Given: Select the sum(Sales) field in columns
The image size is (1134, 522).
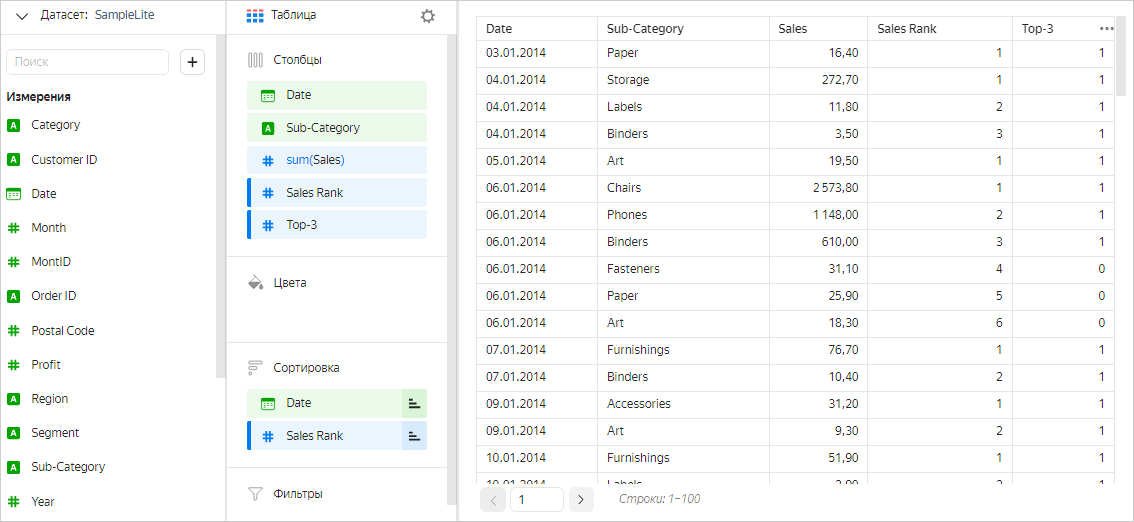Looking at the screenshot, I should 337,160.
